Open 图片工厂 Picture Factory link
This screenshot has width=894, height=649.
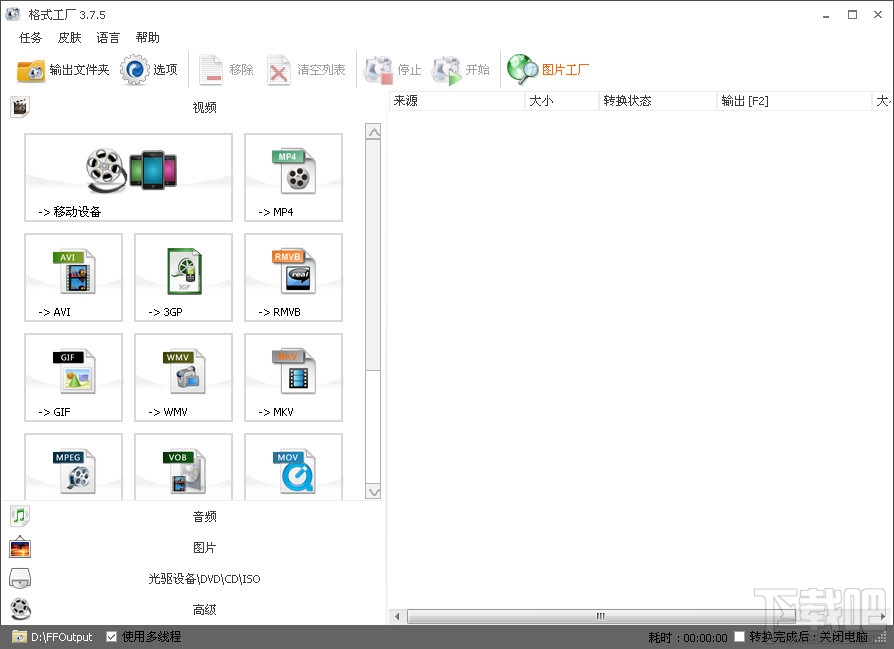click(548, 70)
